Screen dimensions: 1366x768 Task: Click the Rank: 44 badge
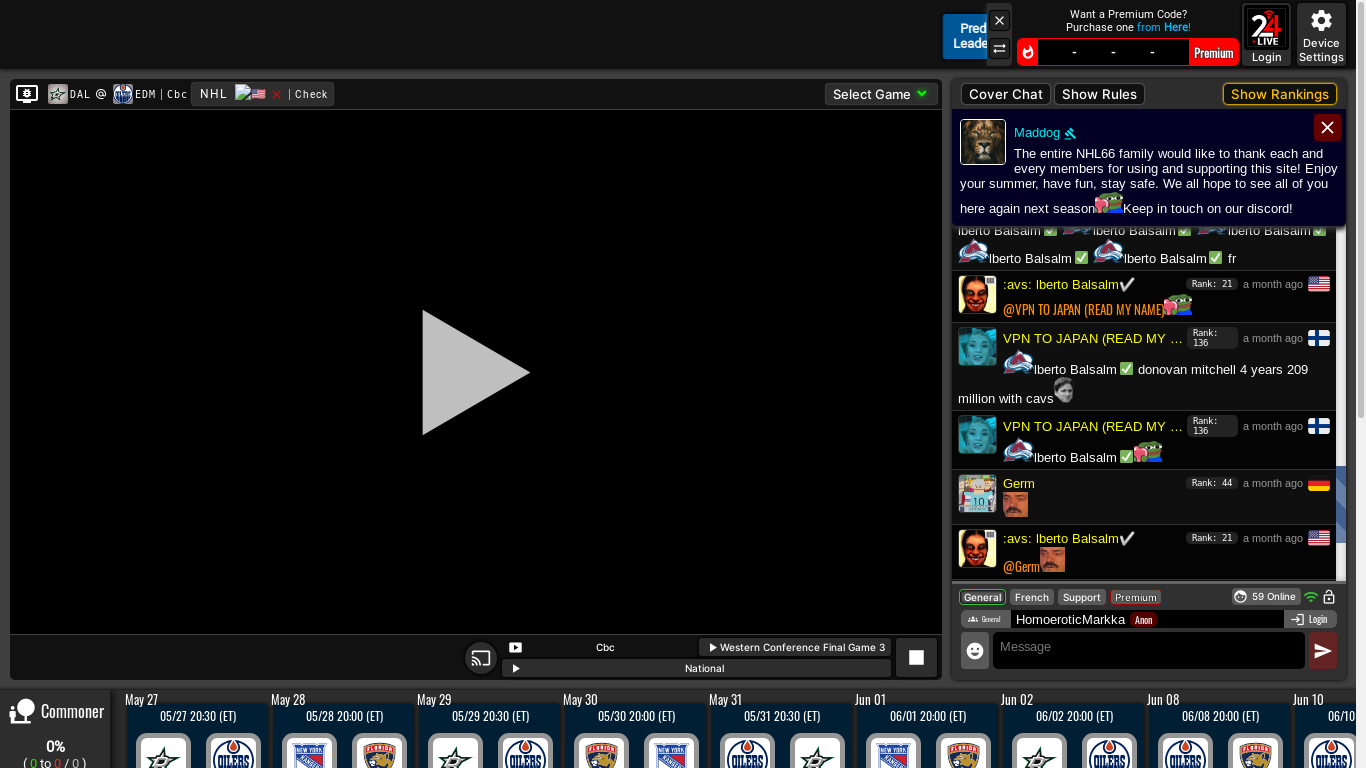pyautogui.click(x=1212, y=483)
